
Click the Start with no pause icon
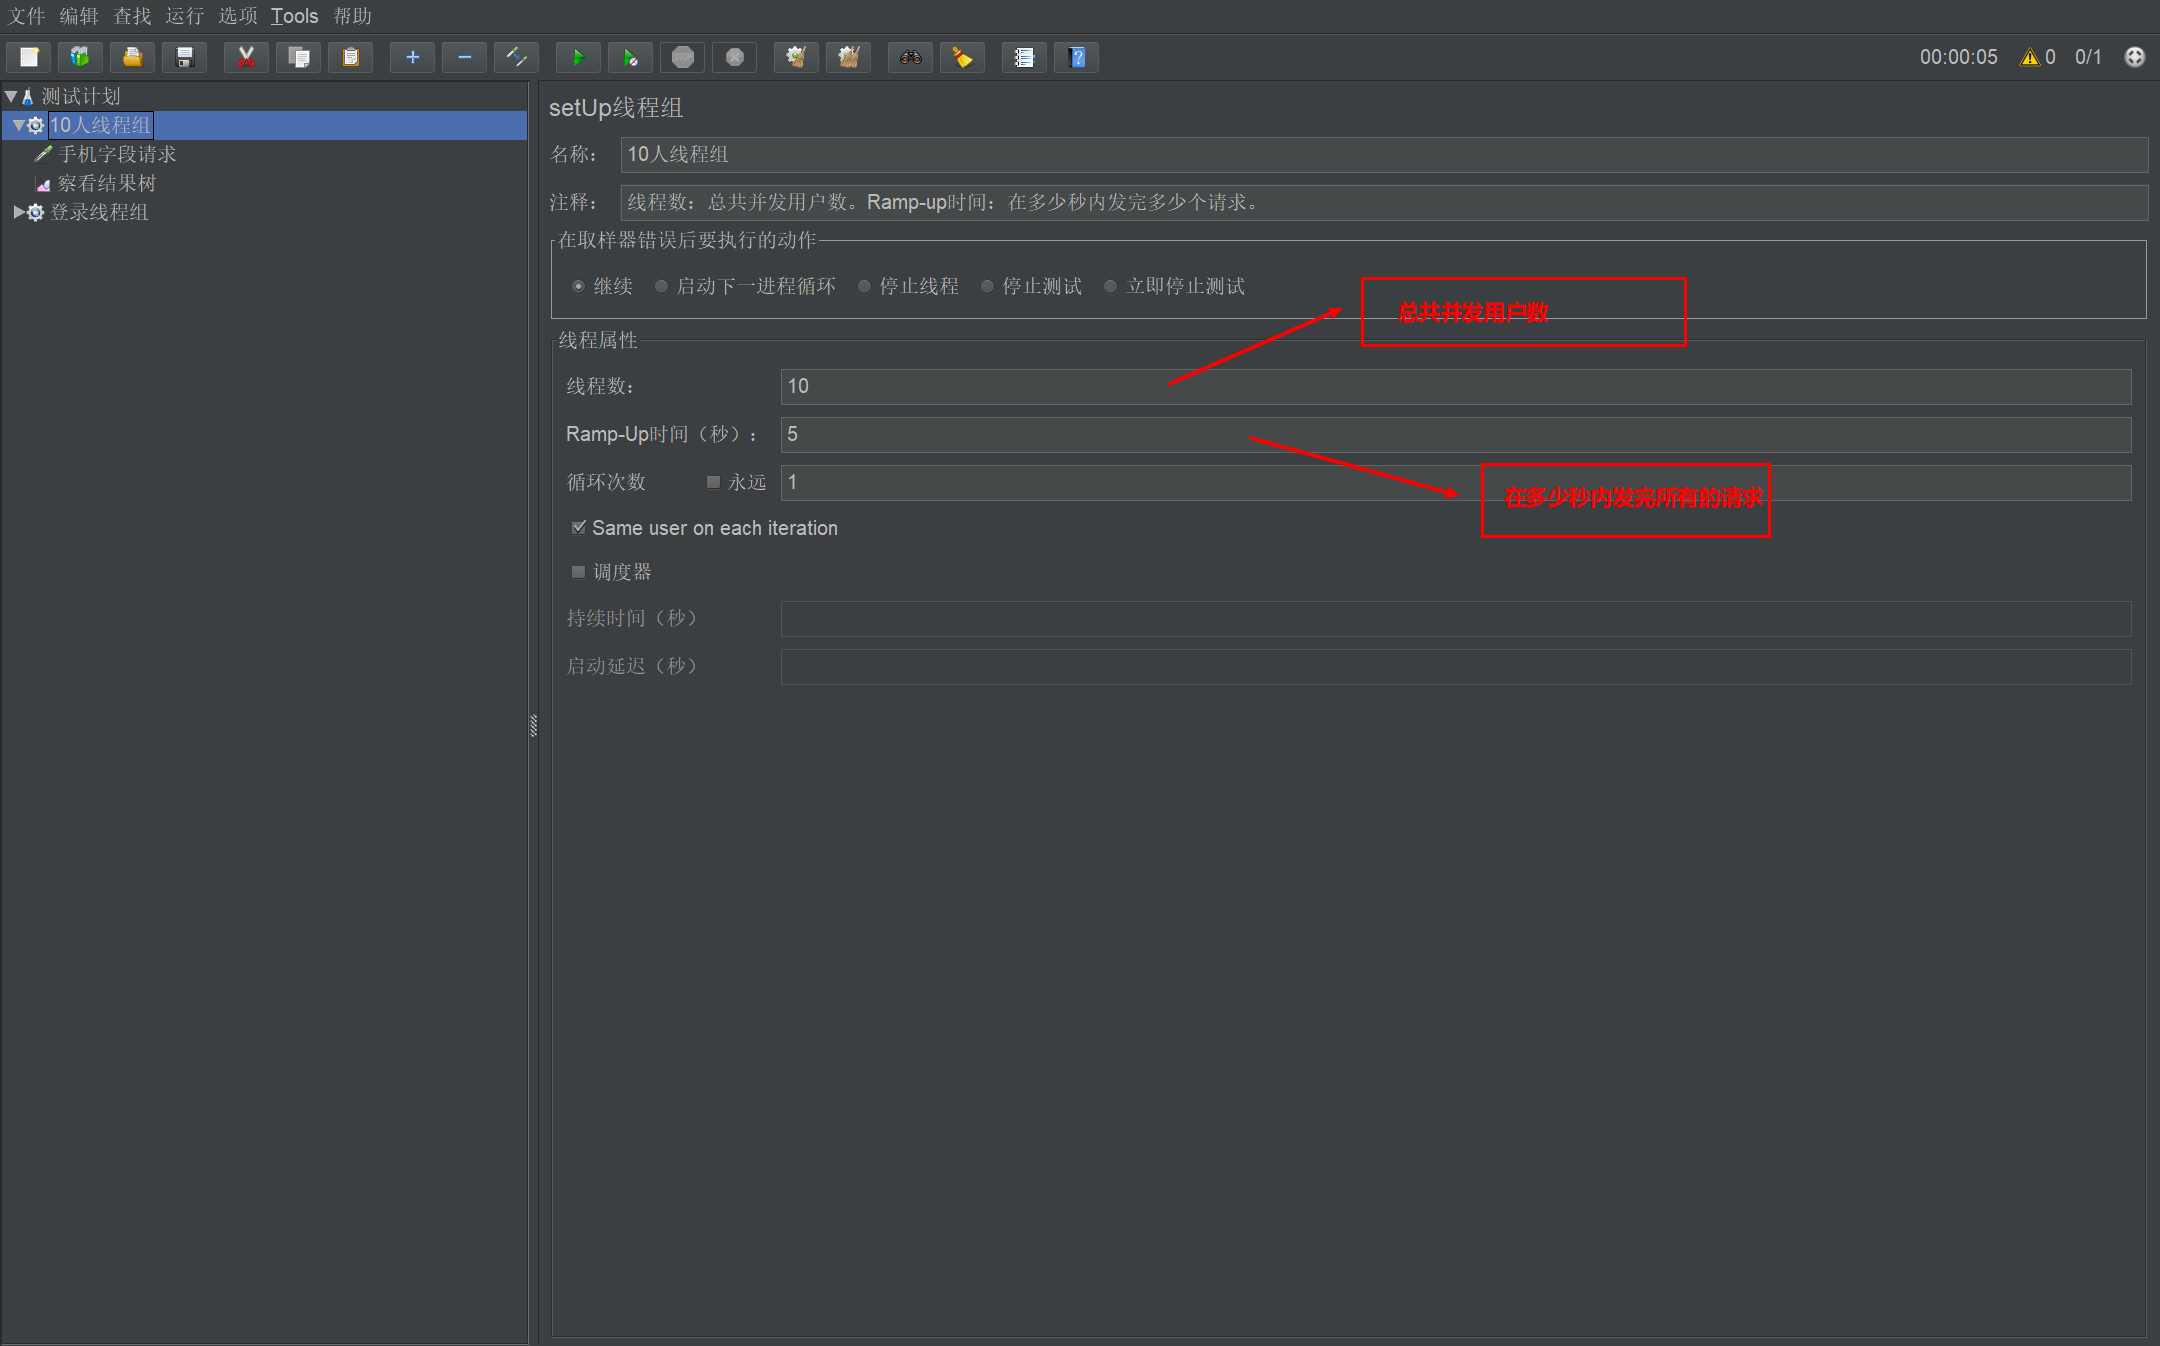[x=630, y=59]
